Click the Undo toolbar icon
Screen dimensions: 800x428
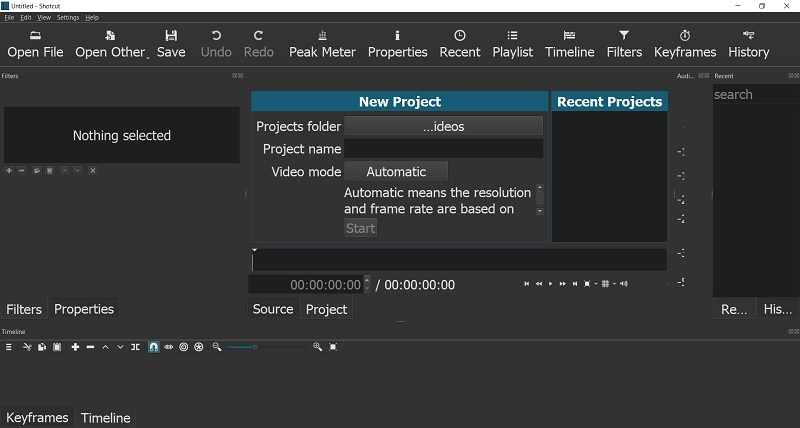216,44
